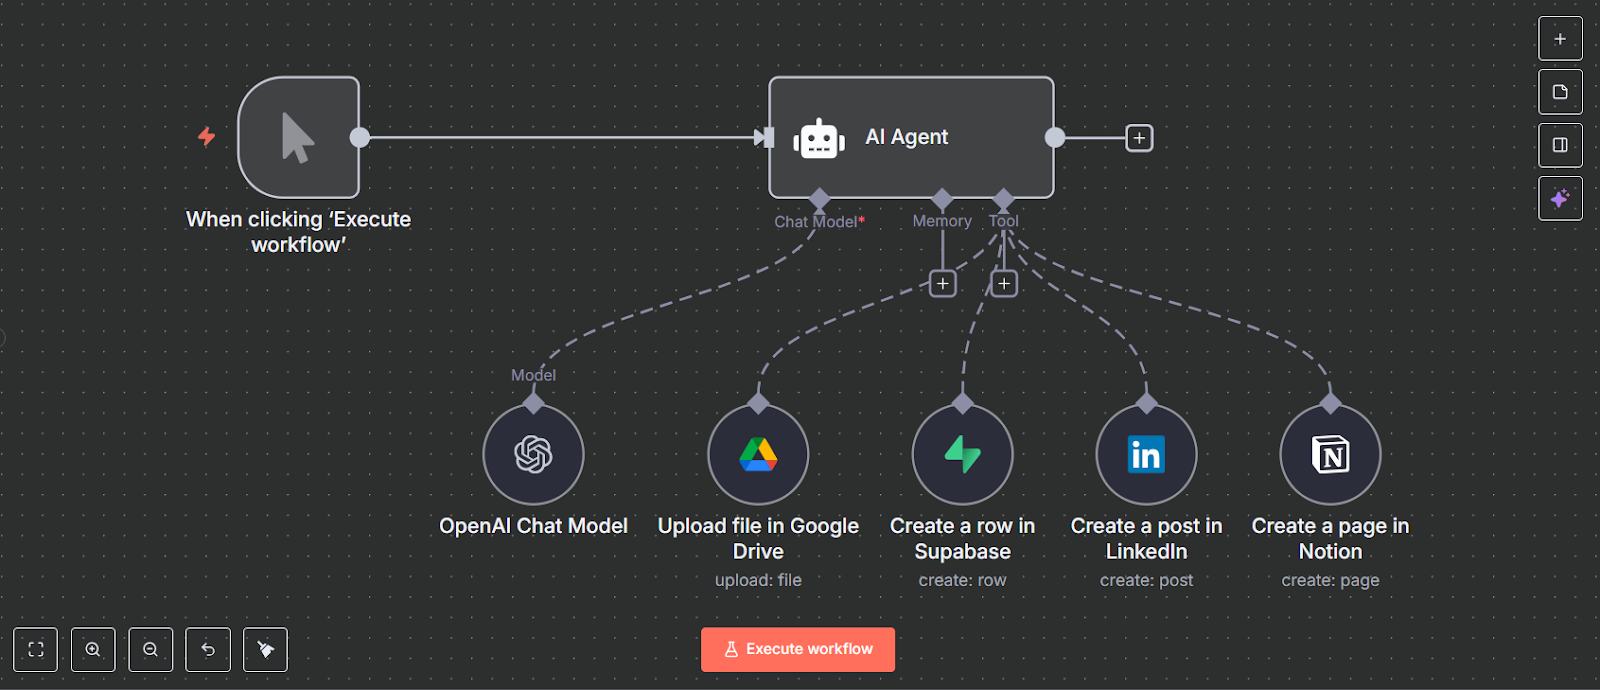Select the red lightning trigger indicator
The width and height of the screenshot is (1600, 690).
pos(207,136)
